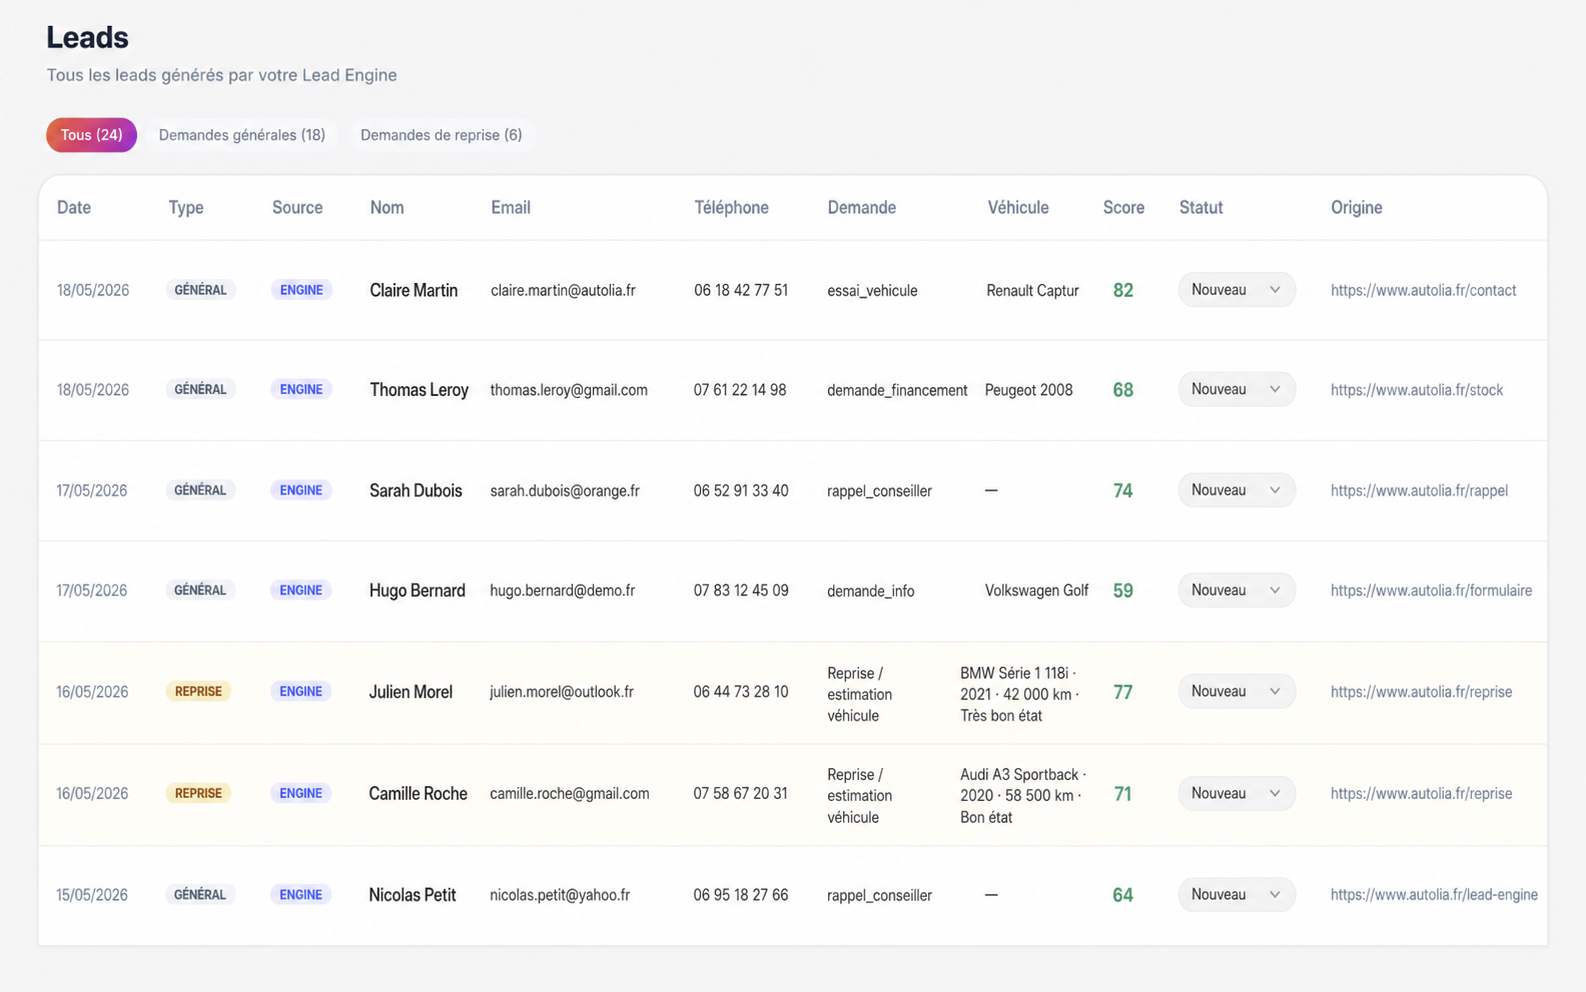
Task: Change status of Hugo Bernard lead
Action: click(x=1236, y=590)
